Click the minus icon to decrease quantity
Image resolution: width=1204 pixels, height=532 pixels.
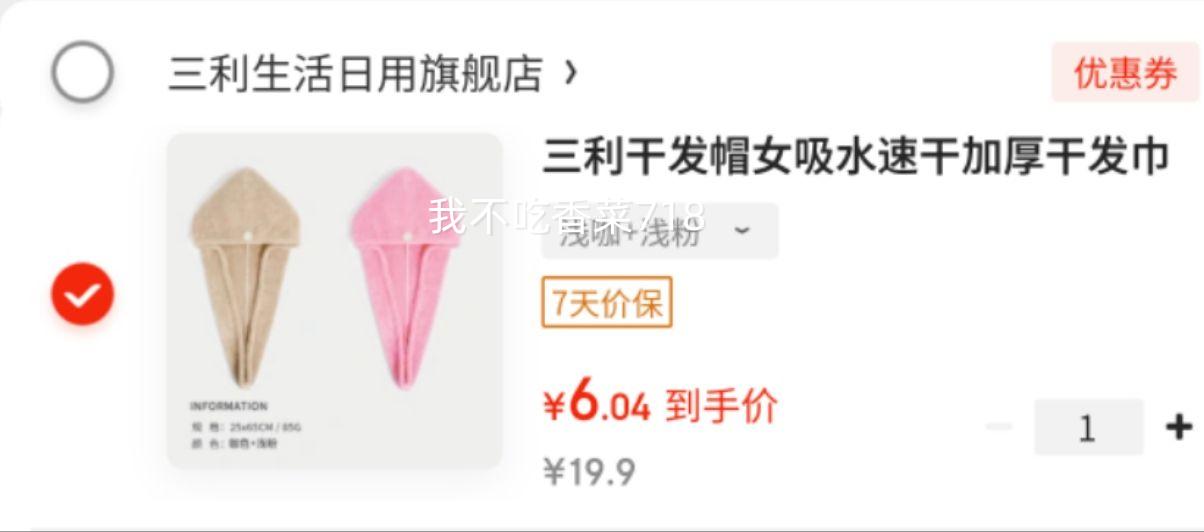pos(999,427)
